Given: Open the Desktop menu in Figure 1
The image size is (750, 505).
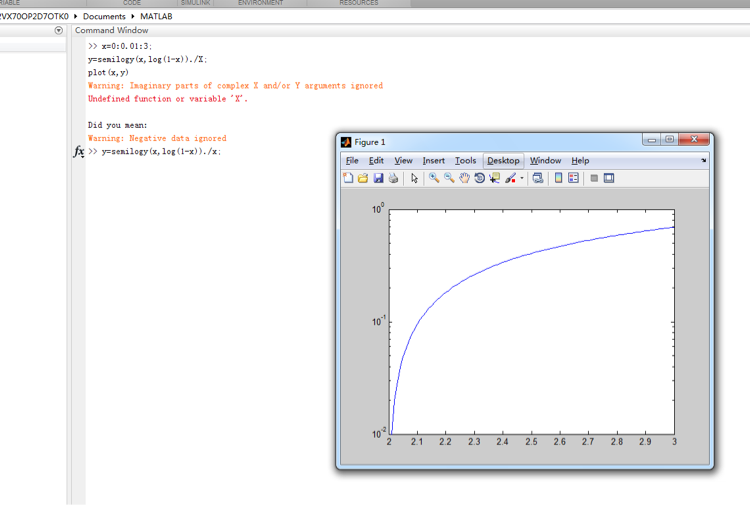Looking at the screenshot, I should 503,161.
